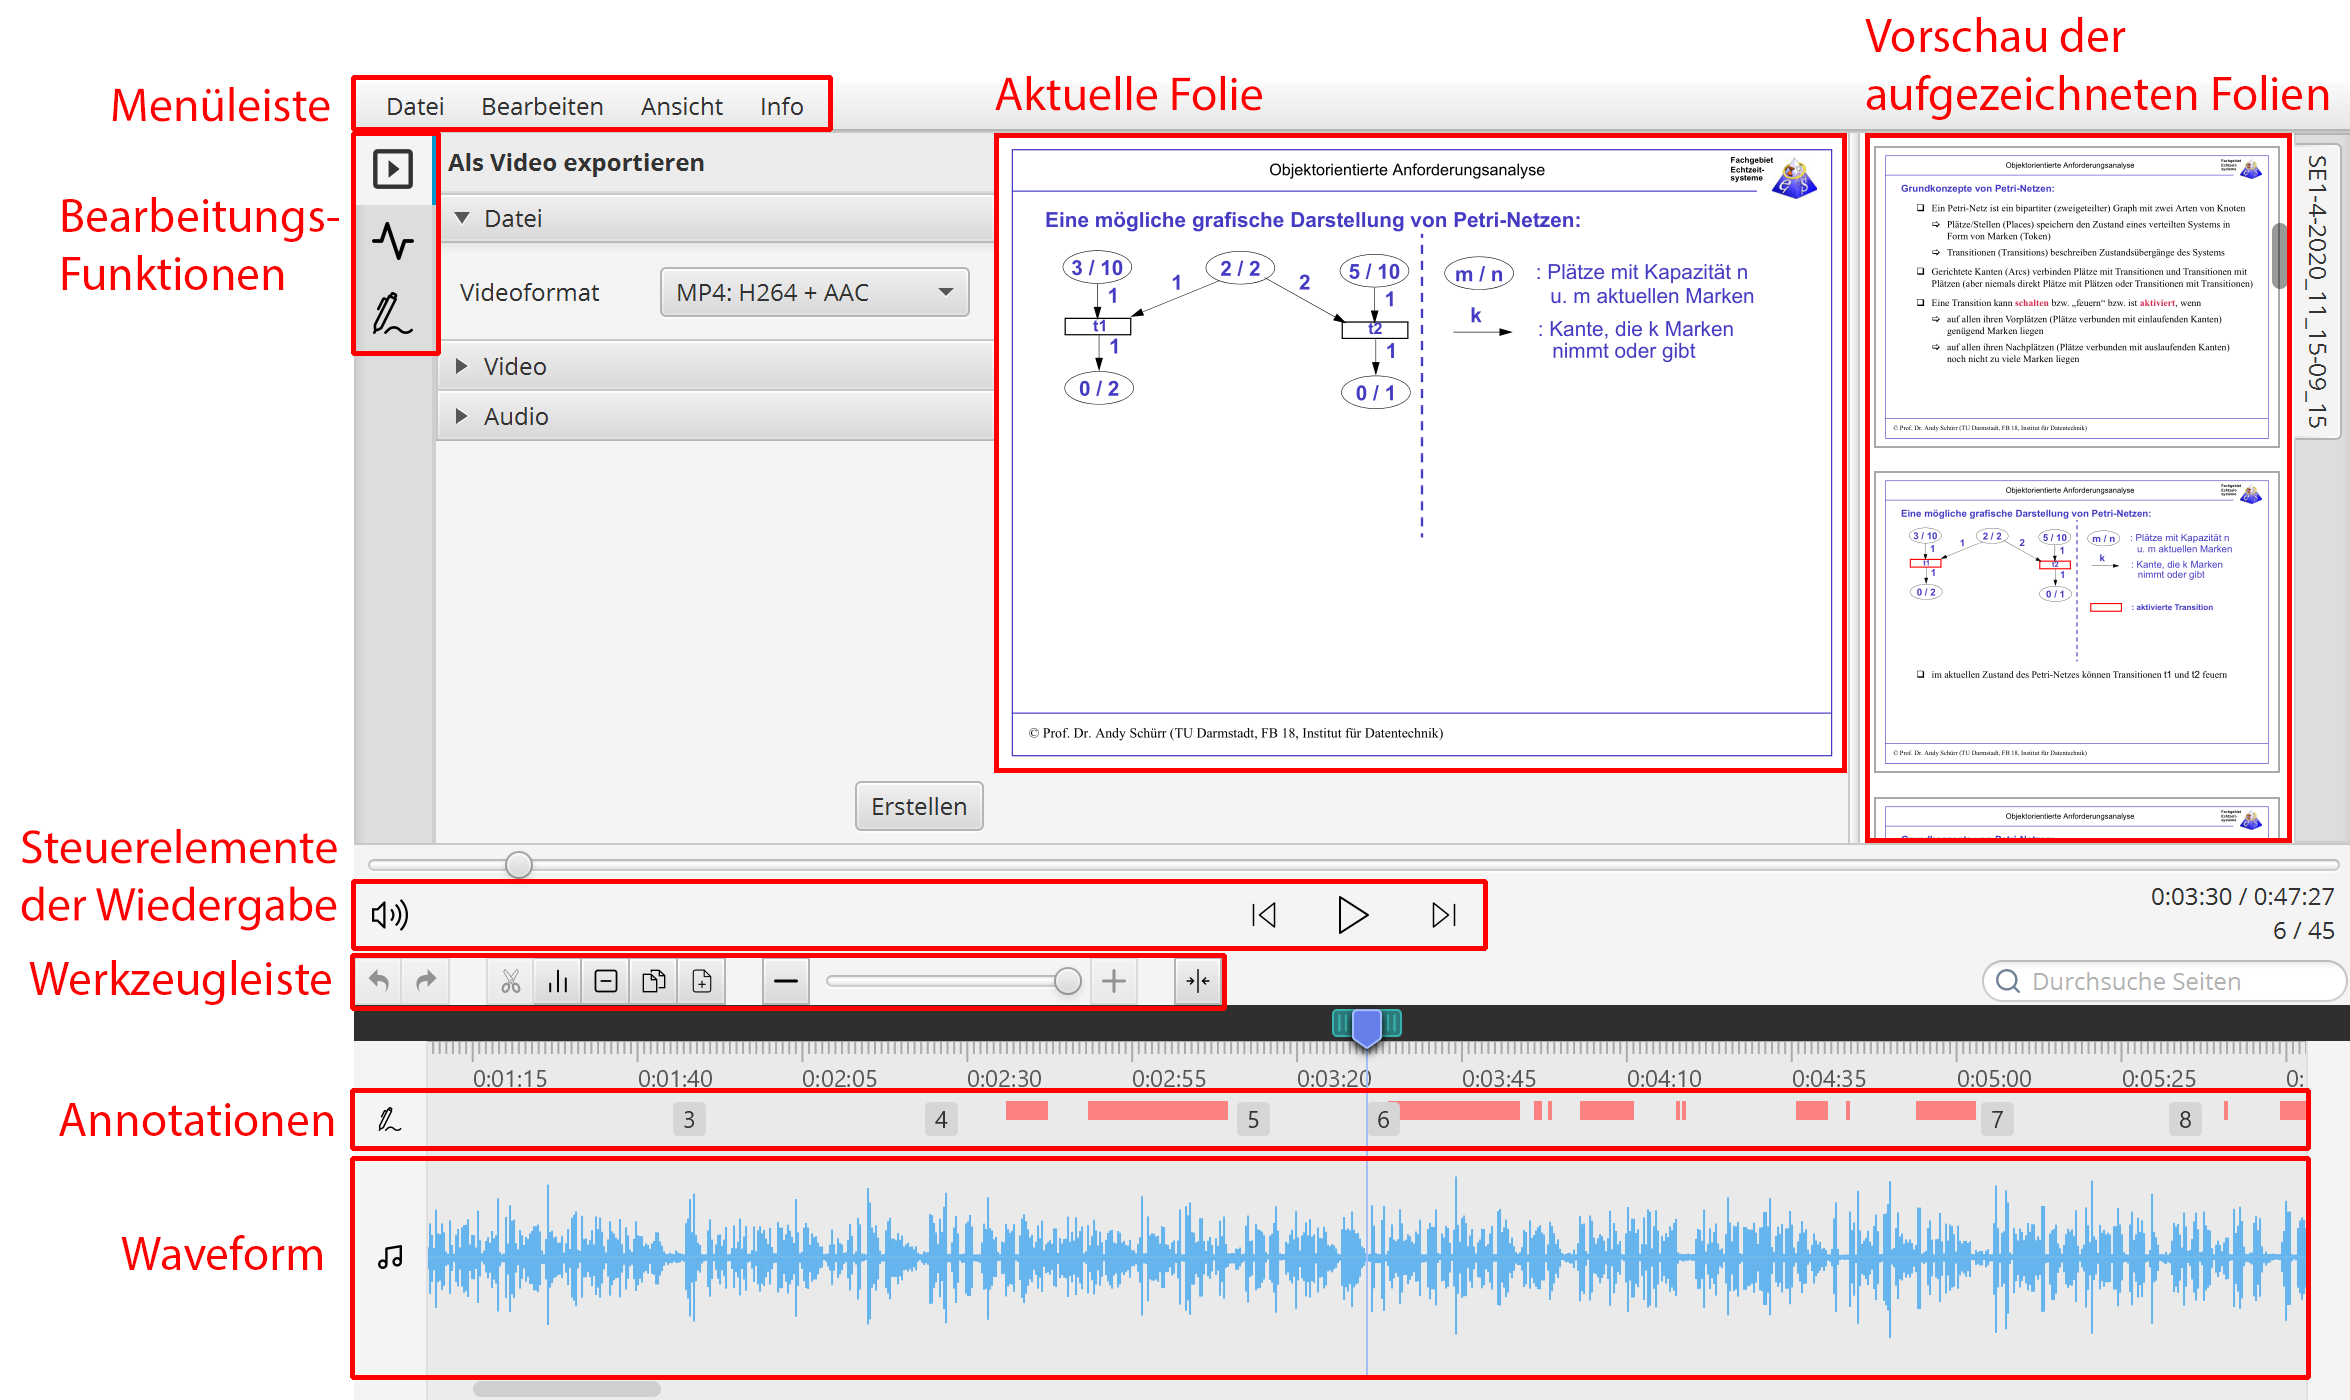This screenshot has height=1400, width=2350.
Task: Select the video export play icon in sidebar
Action: point(393,169)
